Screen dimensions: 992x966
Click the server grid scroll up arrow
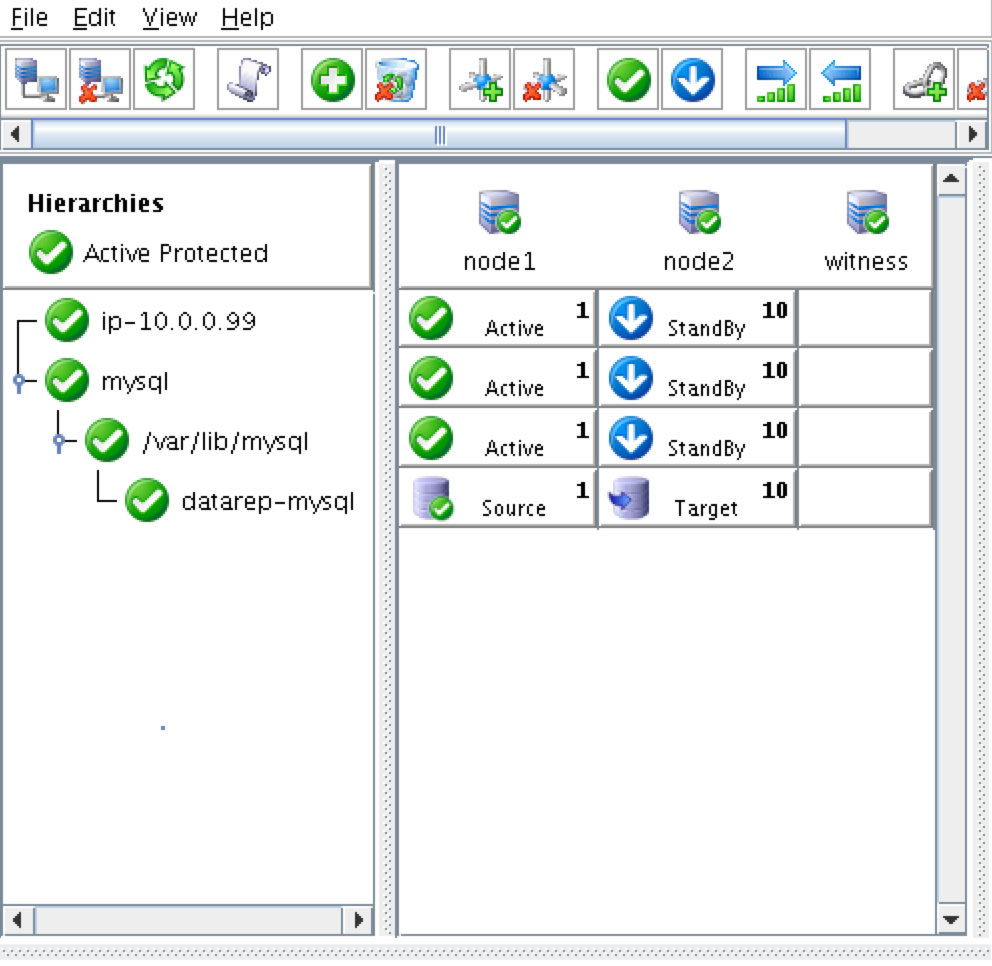click(x=951, y=179)
